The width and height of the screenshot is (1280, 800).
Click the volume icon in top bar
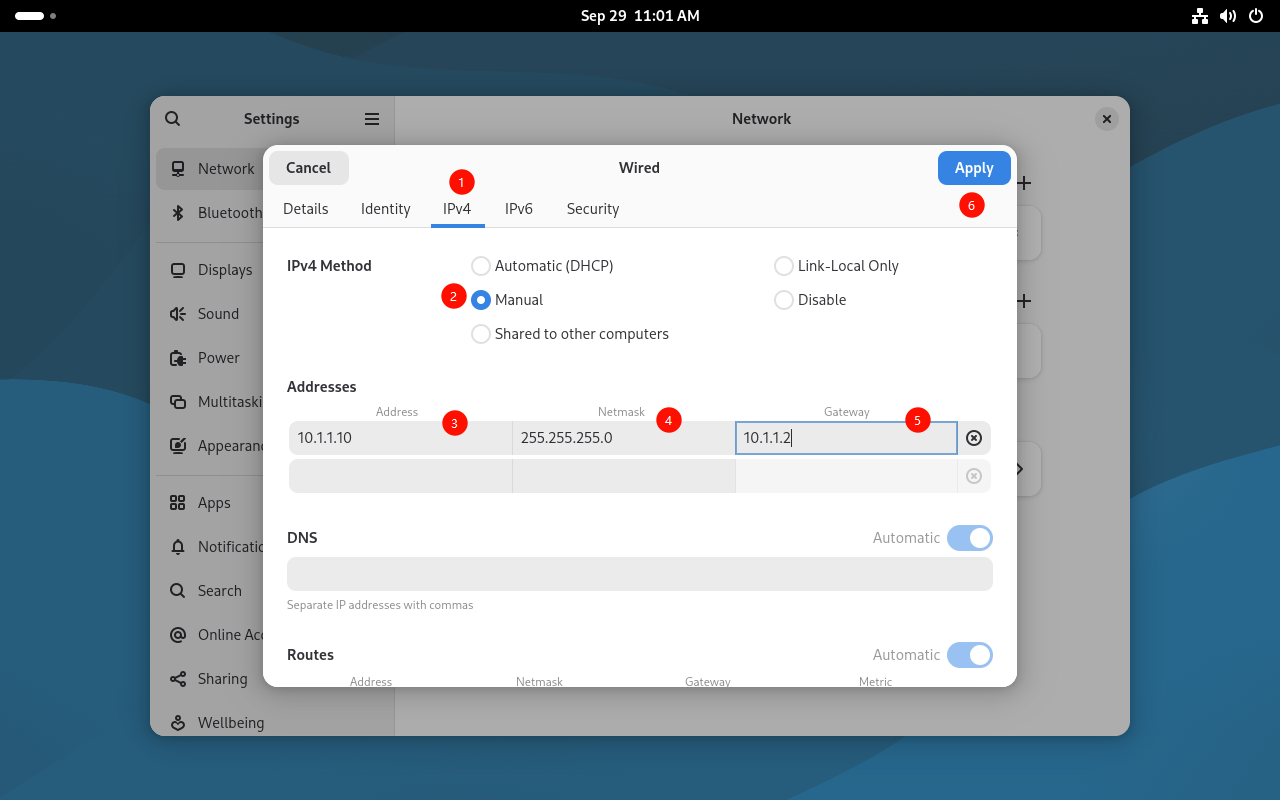pos(1228,16)
